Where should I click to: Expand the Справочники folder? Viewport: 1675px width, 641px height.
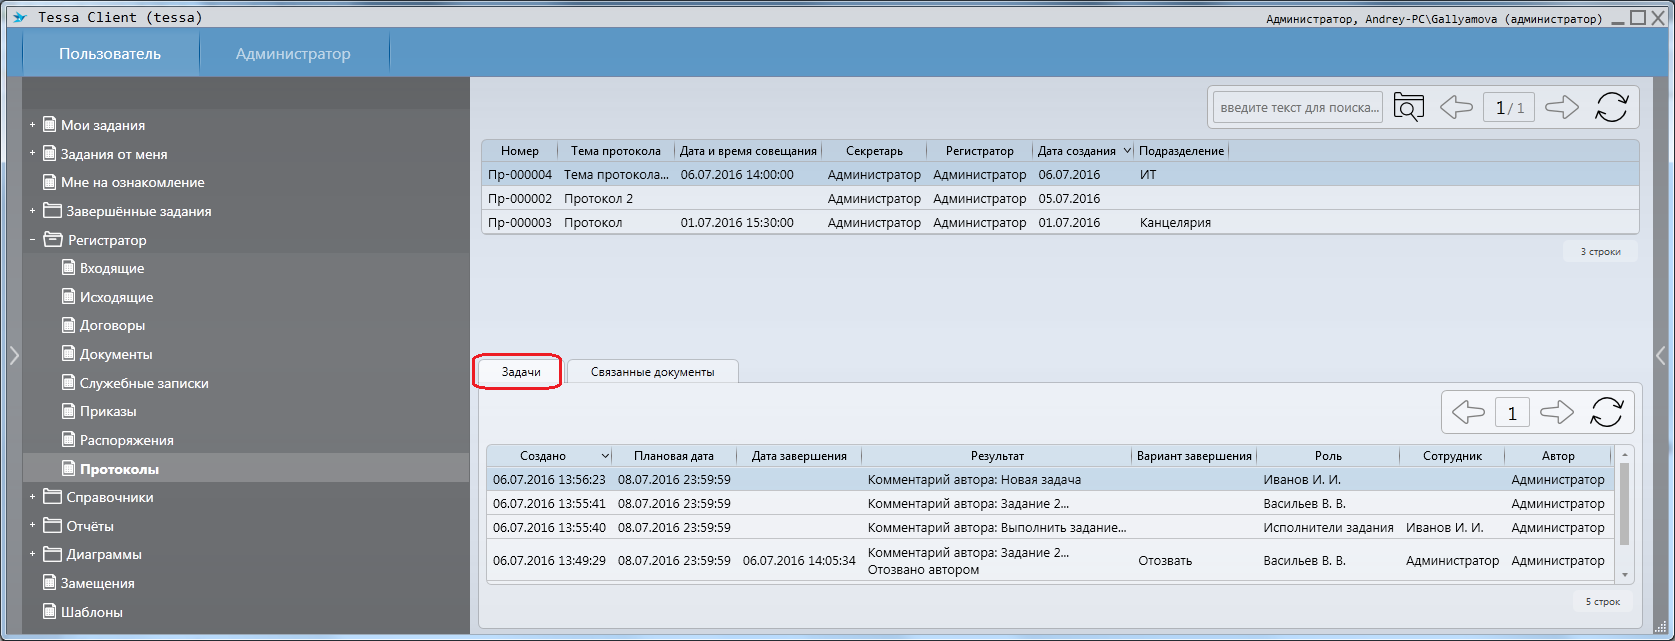pyautogui.click(x=32, y=497)
